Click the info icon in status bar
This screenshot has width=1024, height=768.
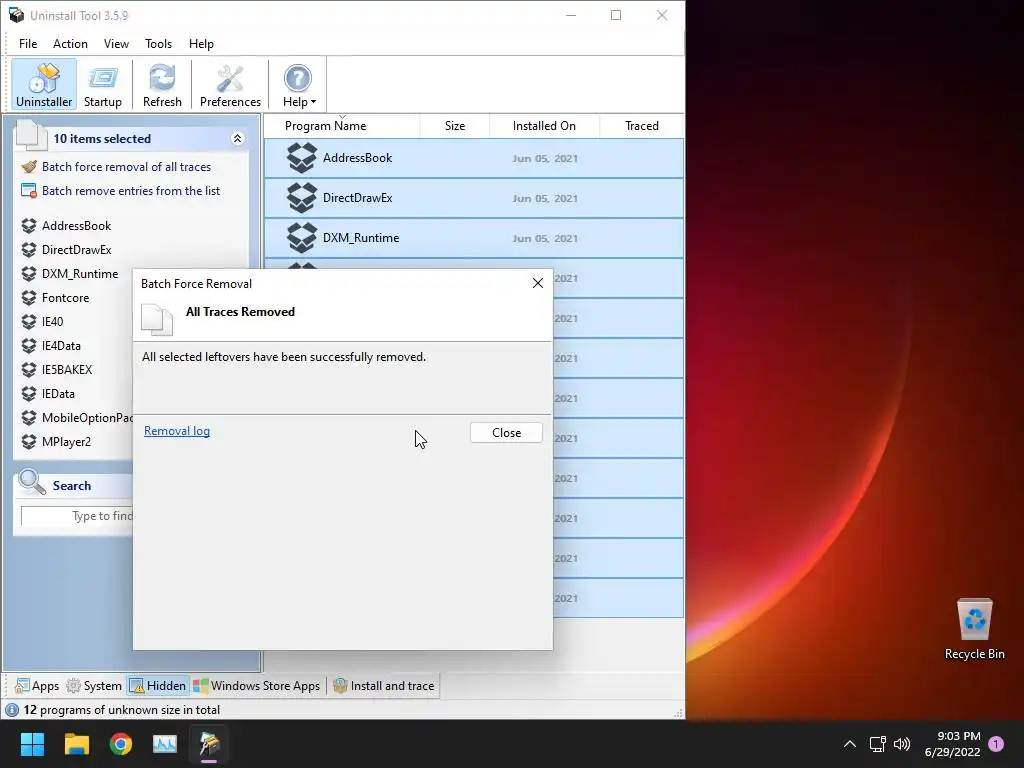point(12,710)
